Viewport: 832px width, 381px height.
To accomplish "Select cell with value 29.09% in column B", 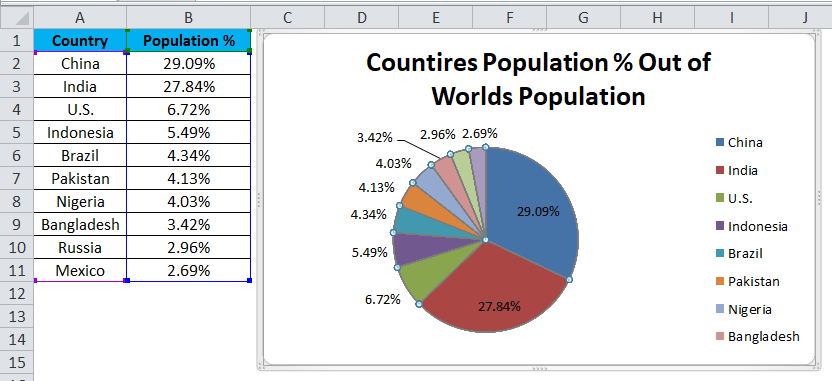I will (x=188, y=64).
